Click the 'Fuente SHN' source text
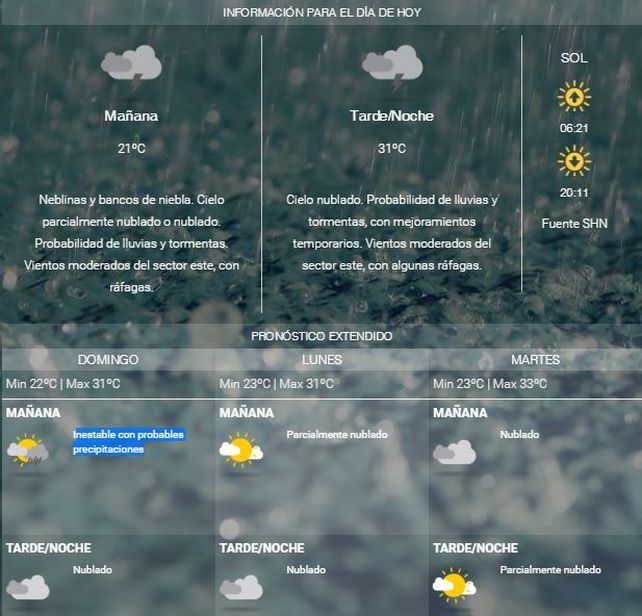642x616 pixels. (574, 224)
